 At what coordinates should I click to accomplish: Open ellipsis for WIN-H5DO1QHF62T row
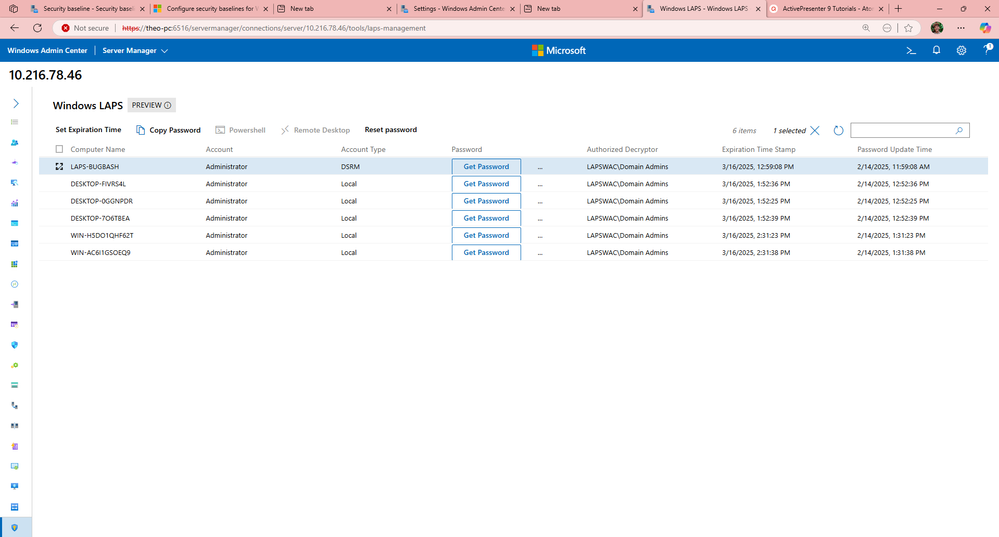pos(540,236)
